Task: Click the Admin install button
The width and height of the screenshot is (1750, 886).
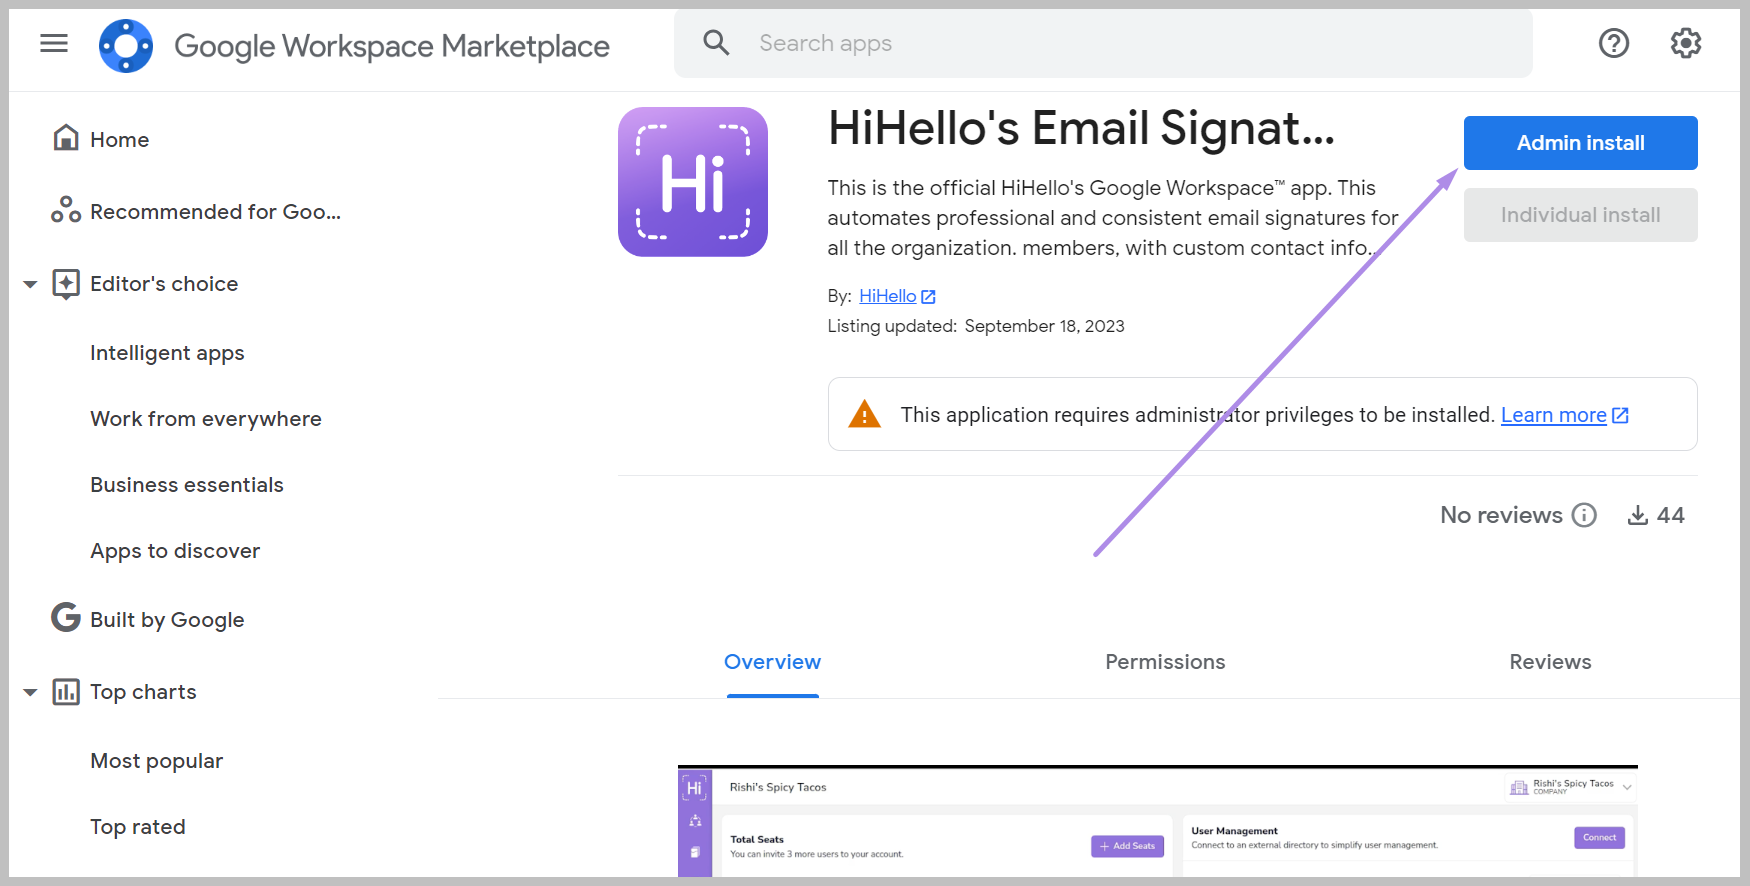Action: pos(1581,143)
